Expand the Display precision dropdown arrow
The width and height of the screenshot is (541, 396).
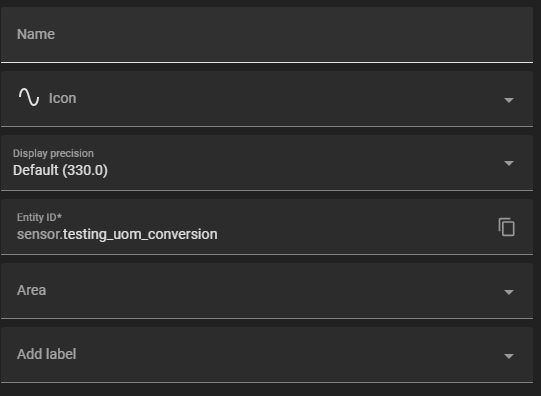509,163
